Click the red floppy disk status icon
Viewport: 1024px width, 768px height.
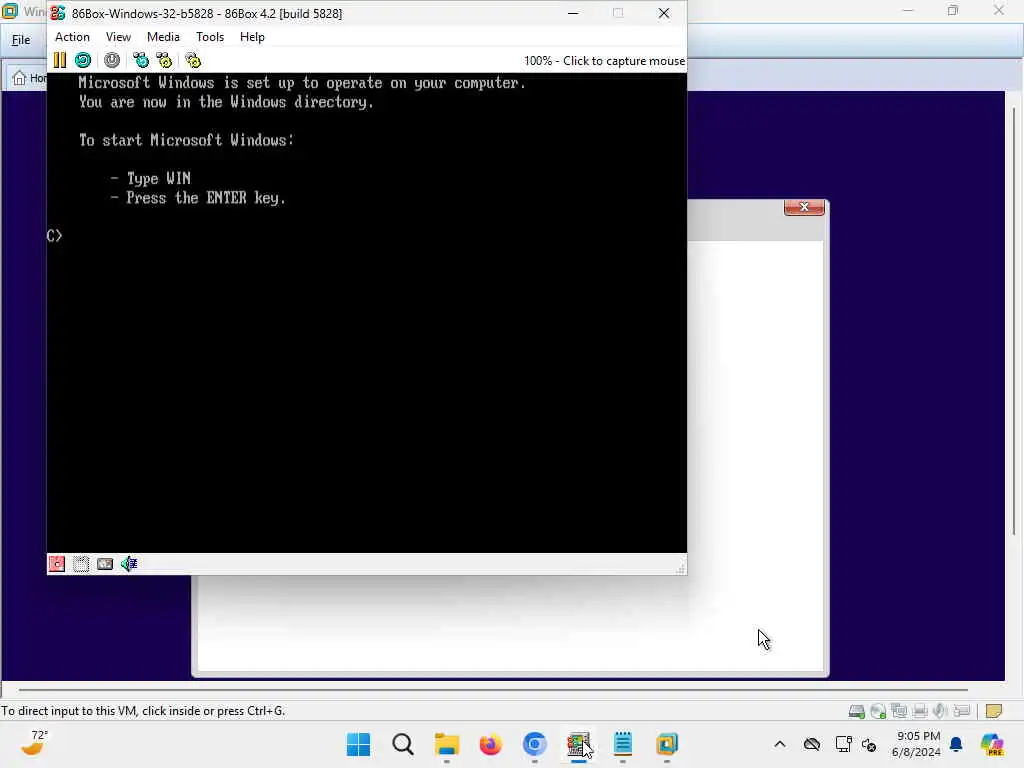coord(57,564)
